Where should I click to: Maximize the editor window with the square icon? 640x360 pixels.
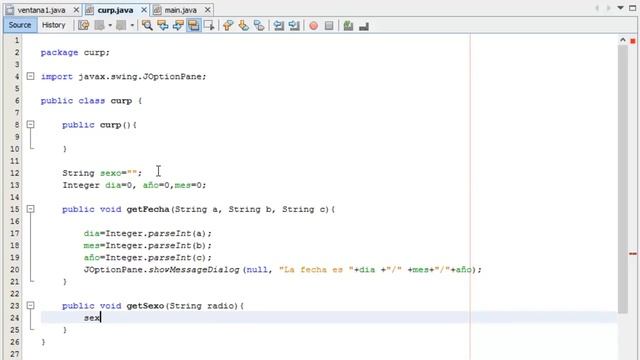point(633,8)
